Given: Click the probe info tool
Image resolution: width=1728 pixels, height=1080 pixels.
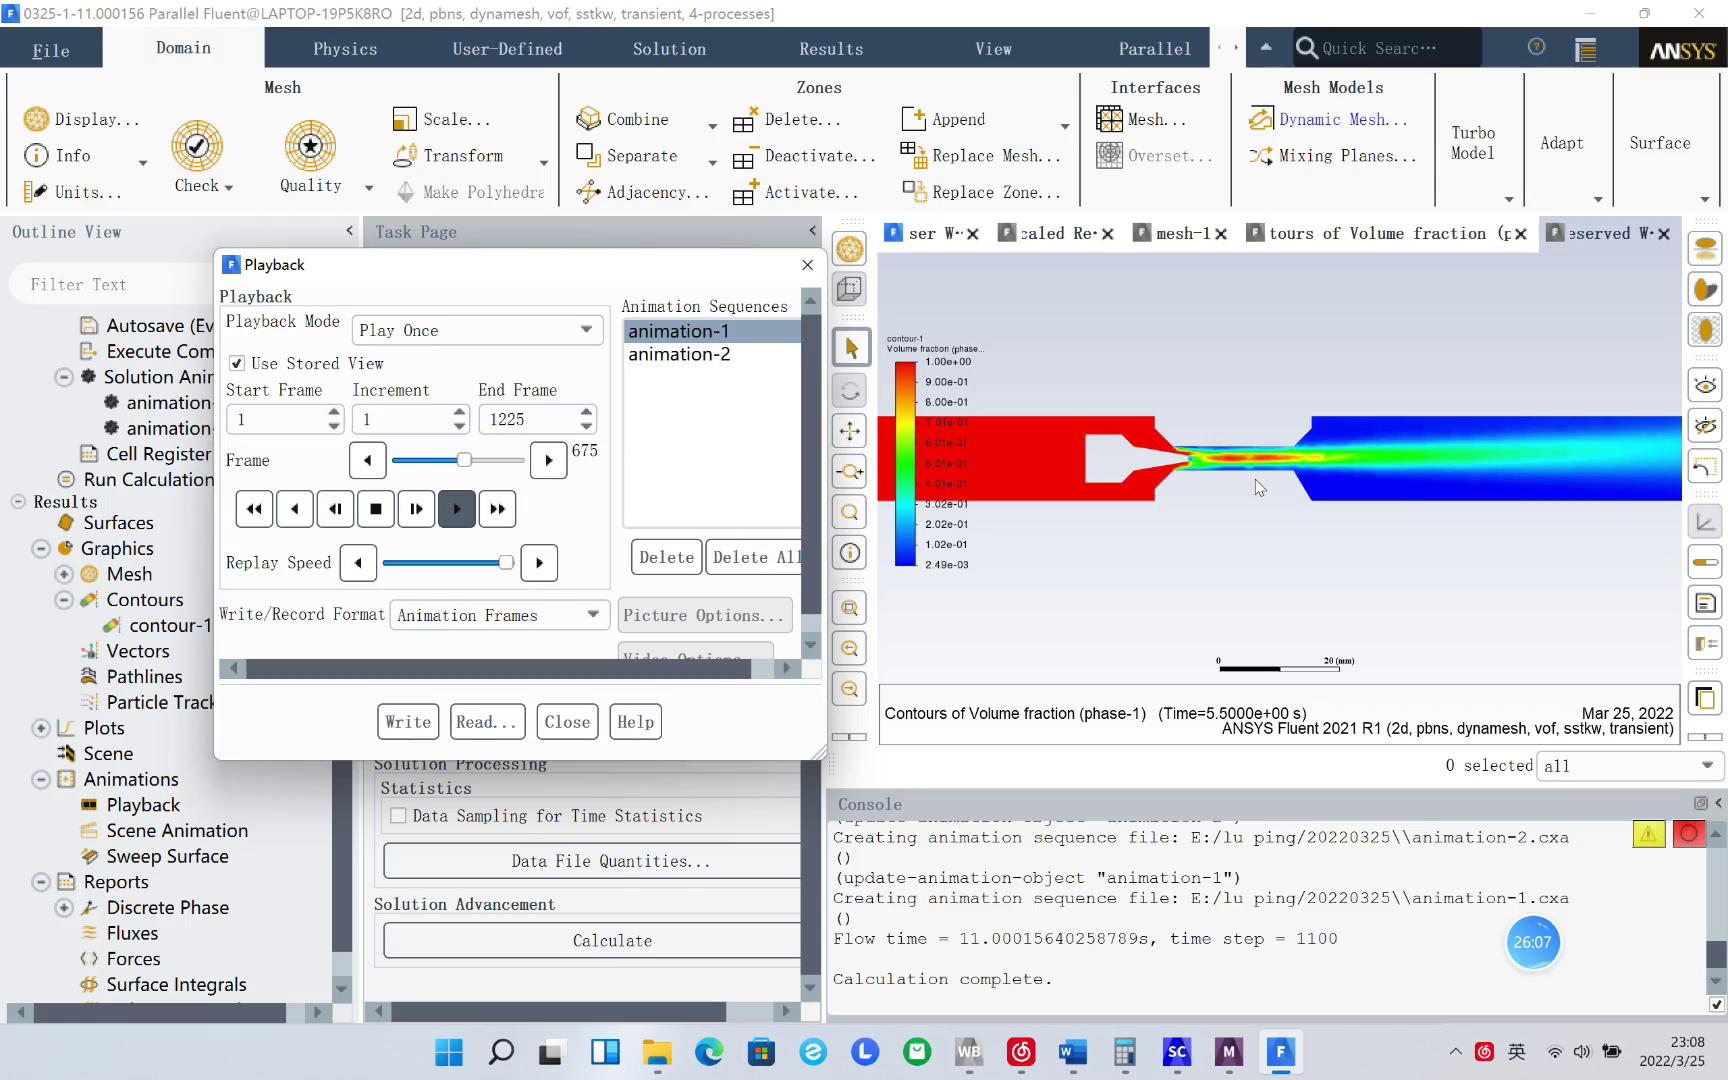Looking at the screenshot, I should [x=850, y=553].
